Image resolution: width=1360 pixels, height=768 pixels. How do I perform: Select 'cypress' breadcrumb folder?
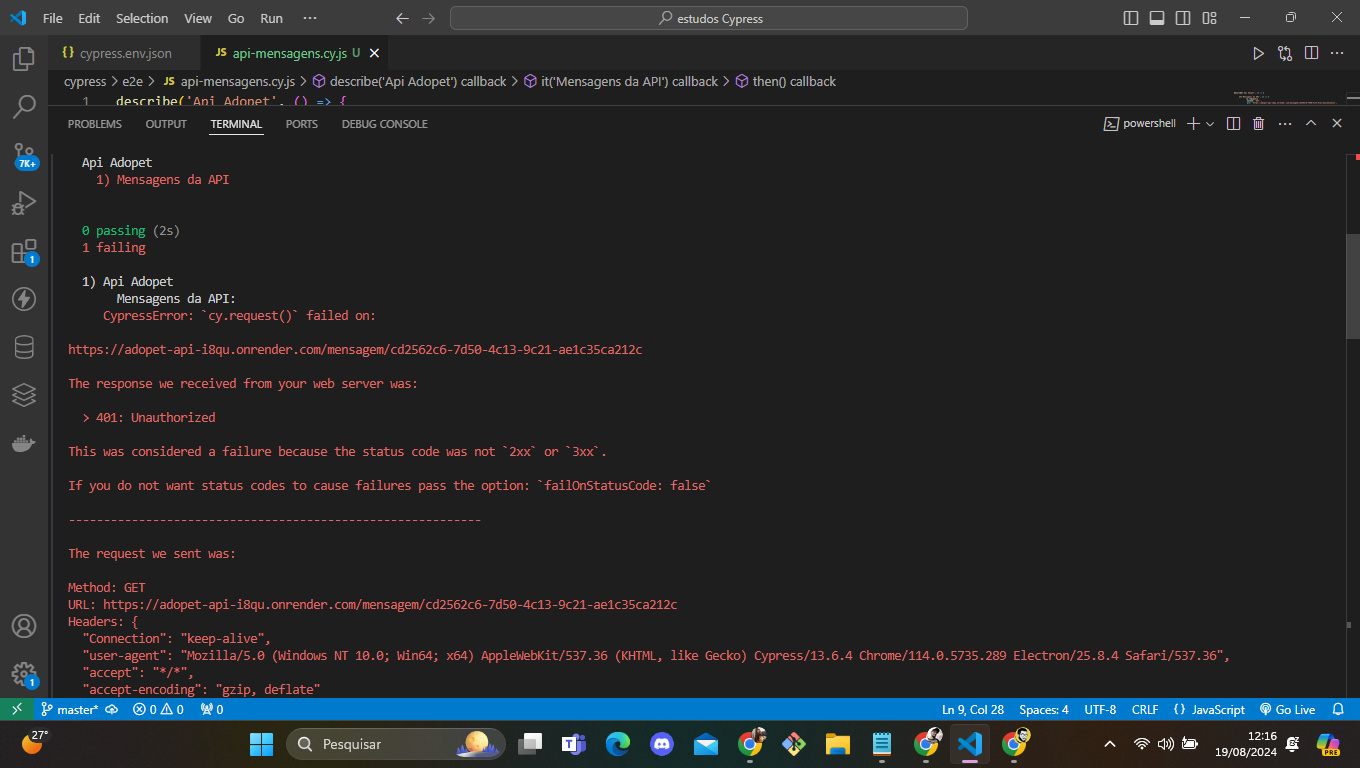click(85, 82)
